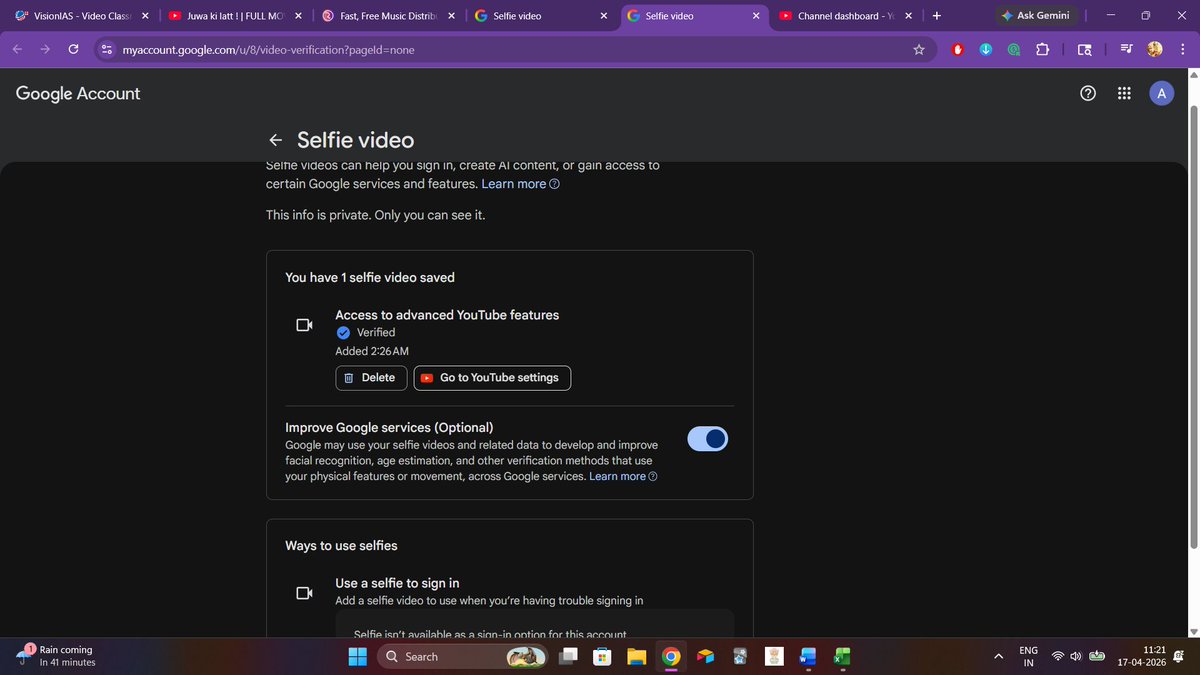The width and height of the screenshot is (1200, 675).
Task: Open the media controls music icon
Action: coord(1127,49)
